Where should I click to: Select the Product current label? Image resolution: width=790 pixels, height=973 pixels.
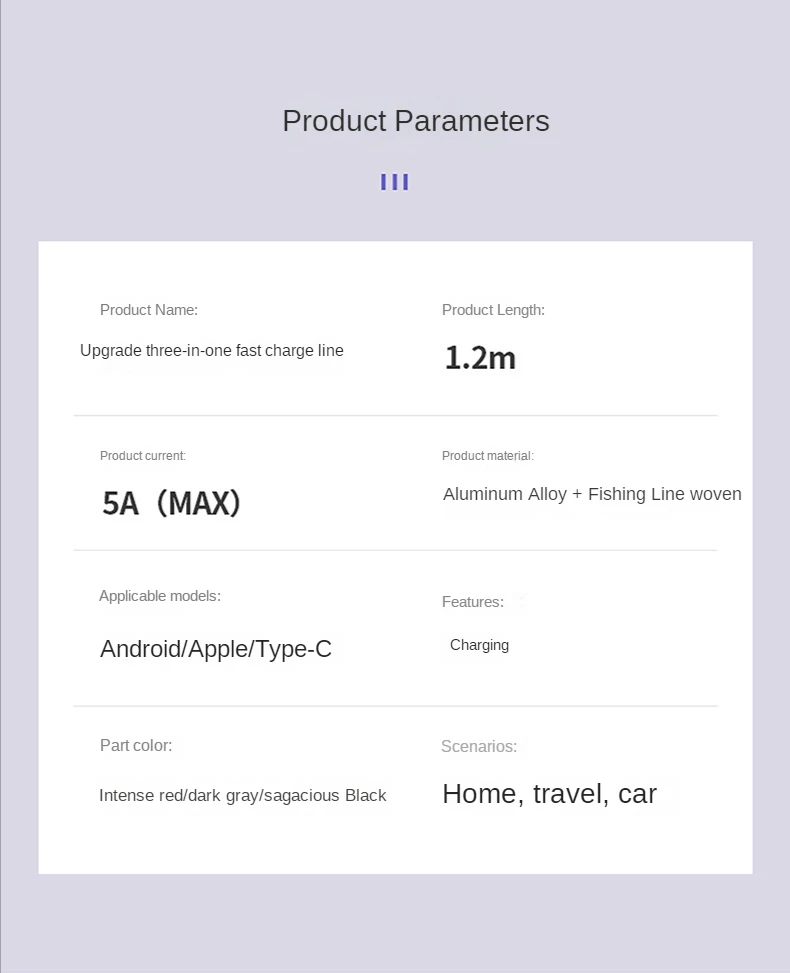point(143,456)
